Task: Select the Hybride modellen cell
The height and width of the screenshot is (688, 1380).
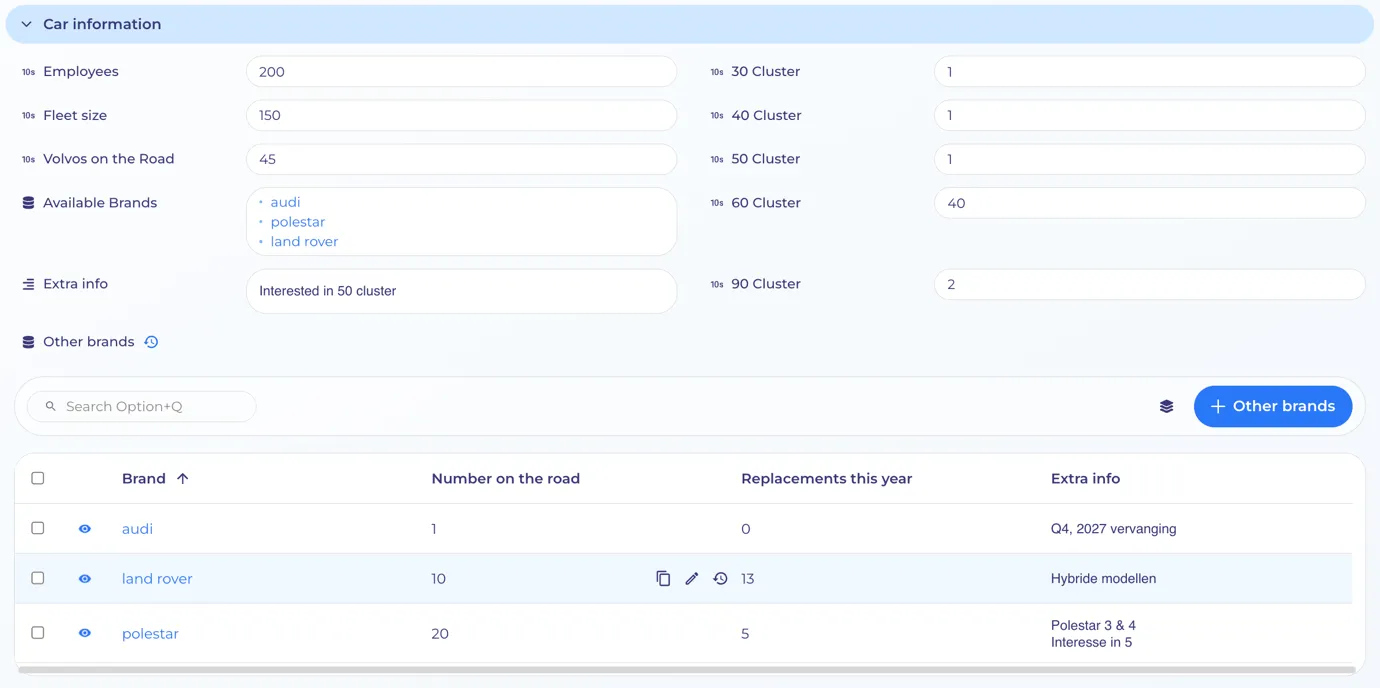Action: [1103, 579]
